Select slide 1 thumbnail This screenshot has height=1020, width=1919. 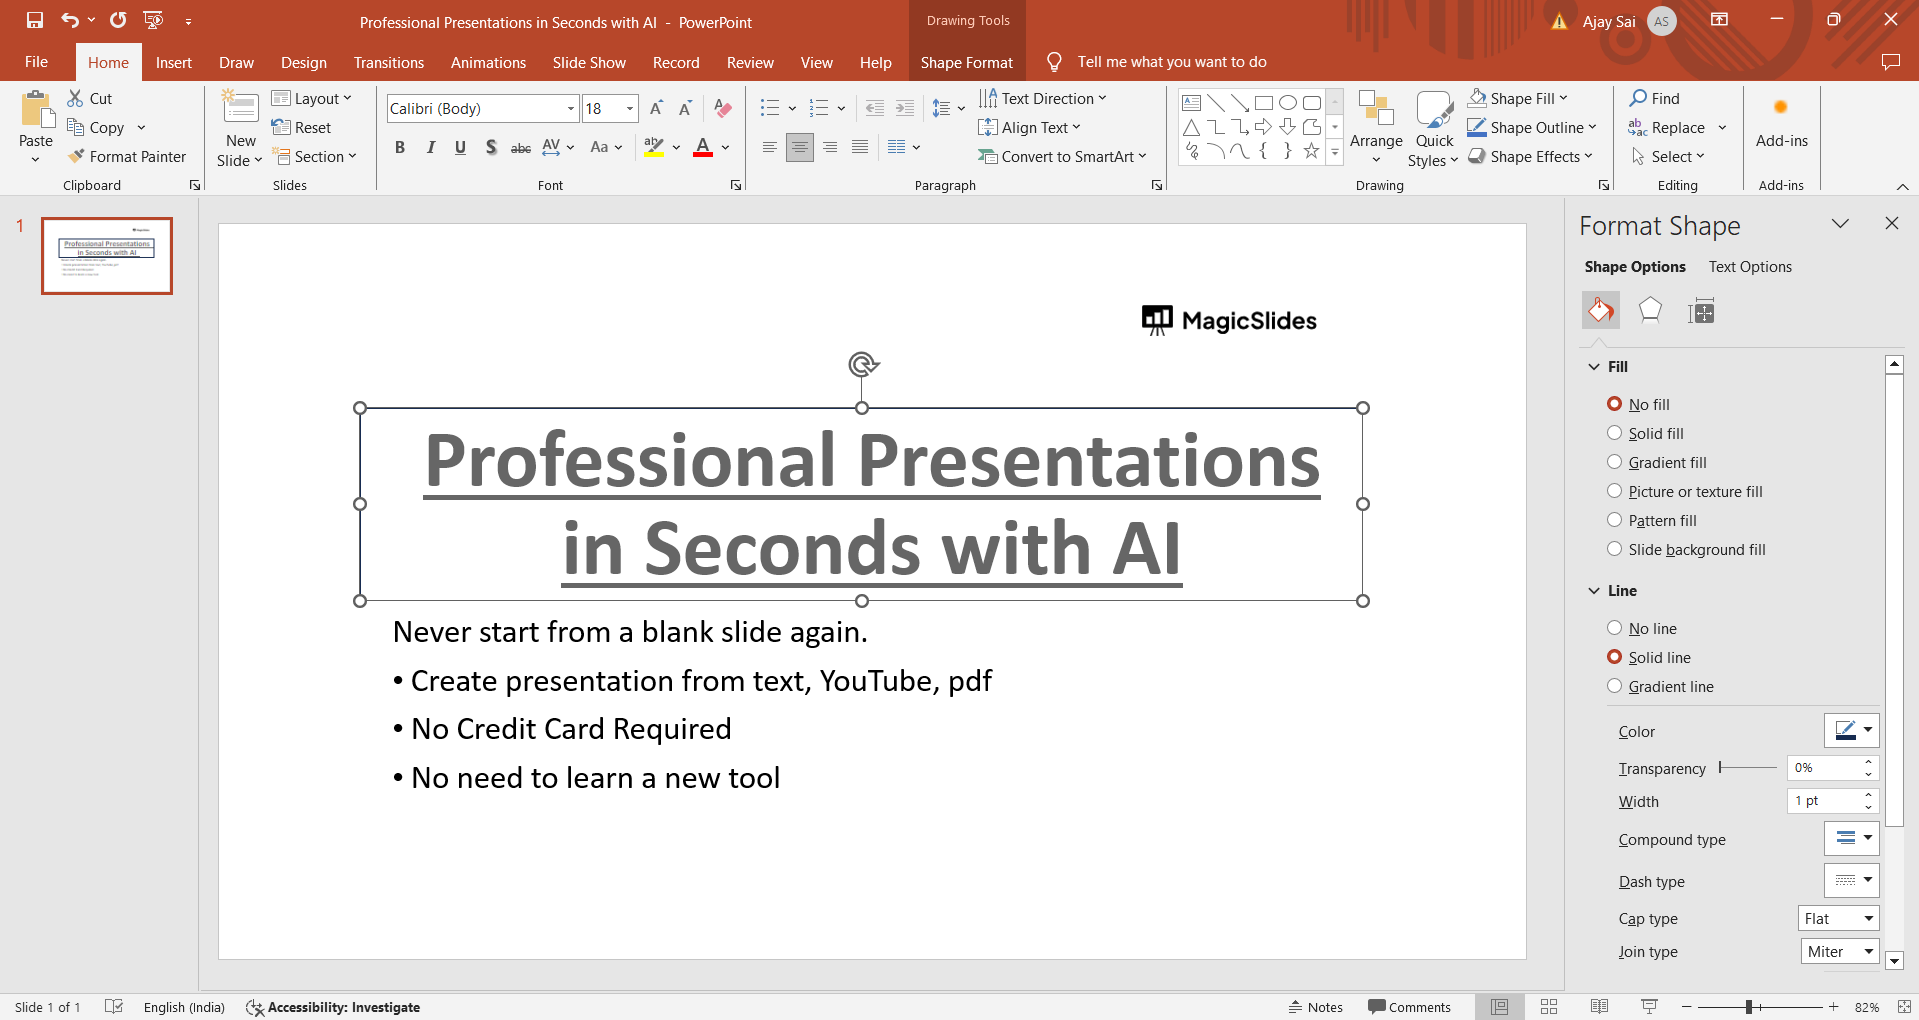click(107, 256)
